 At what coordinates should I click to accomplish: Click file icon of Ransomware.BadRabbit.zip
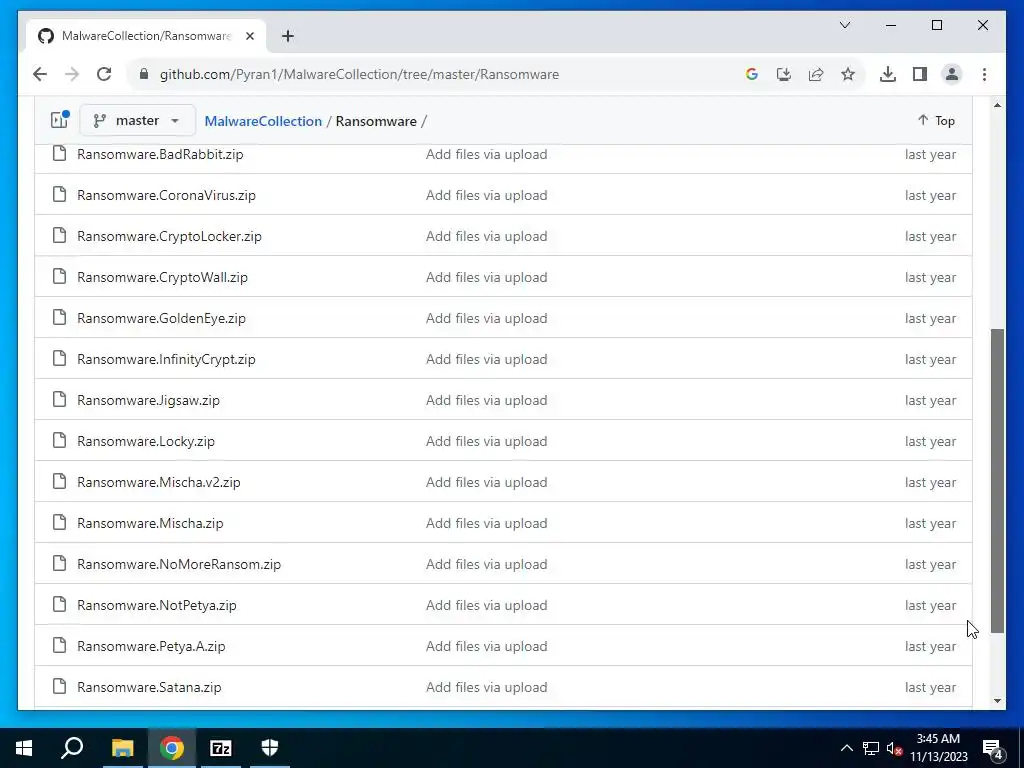(59, 153)
